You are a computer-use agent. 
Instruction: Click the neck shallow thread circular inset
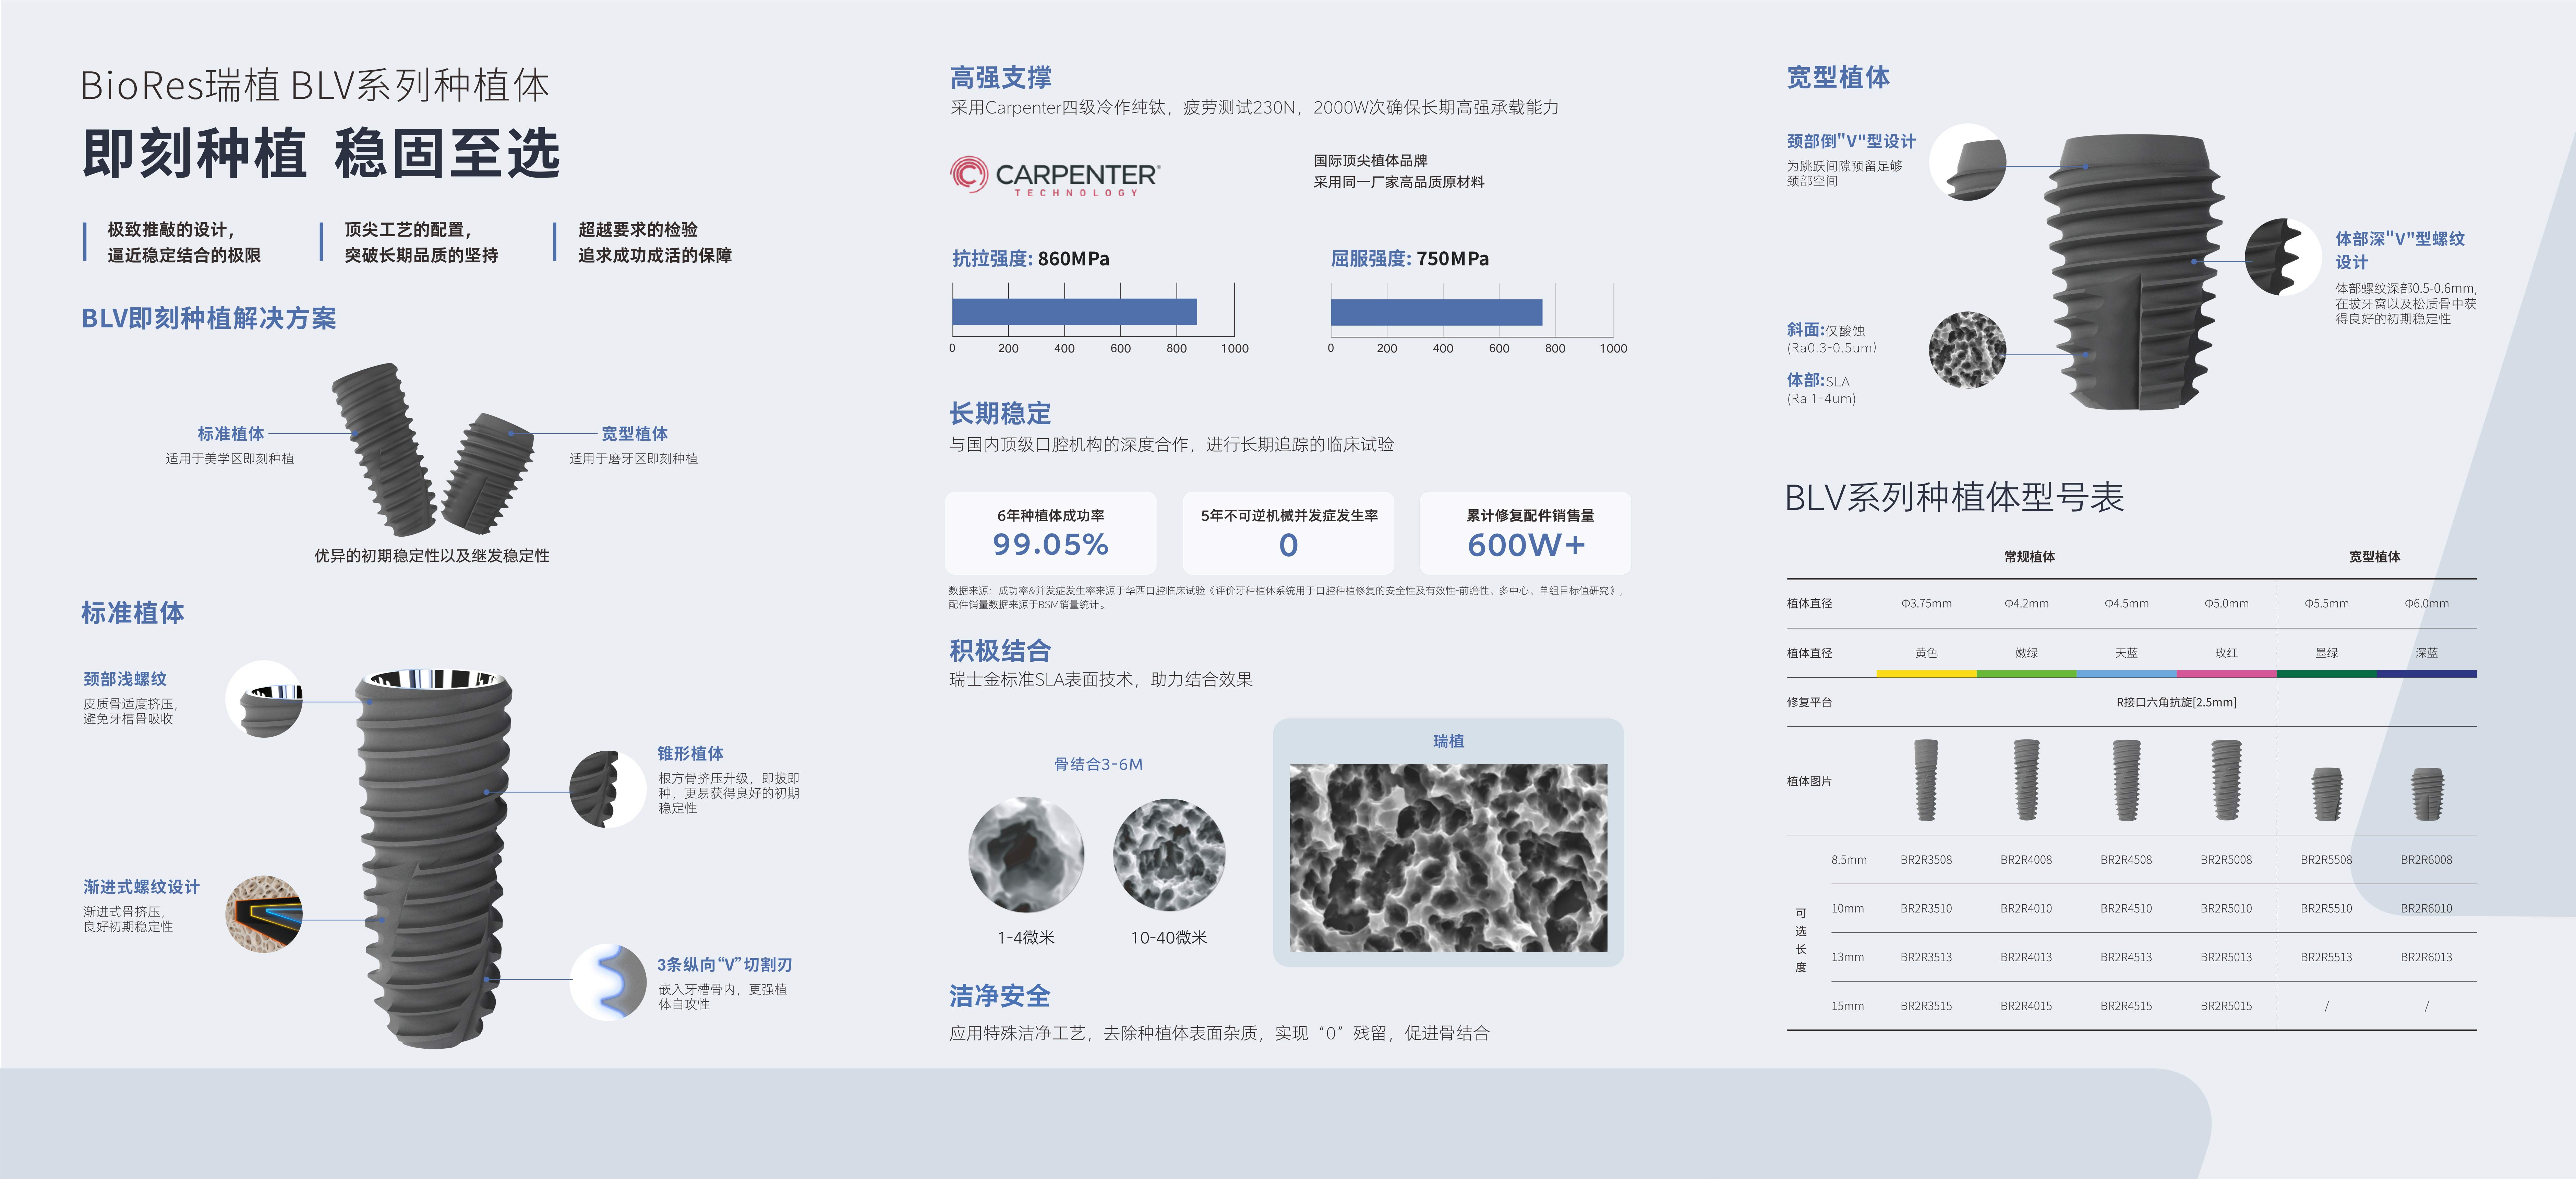[264, 699]
